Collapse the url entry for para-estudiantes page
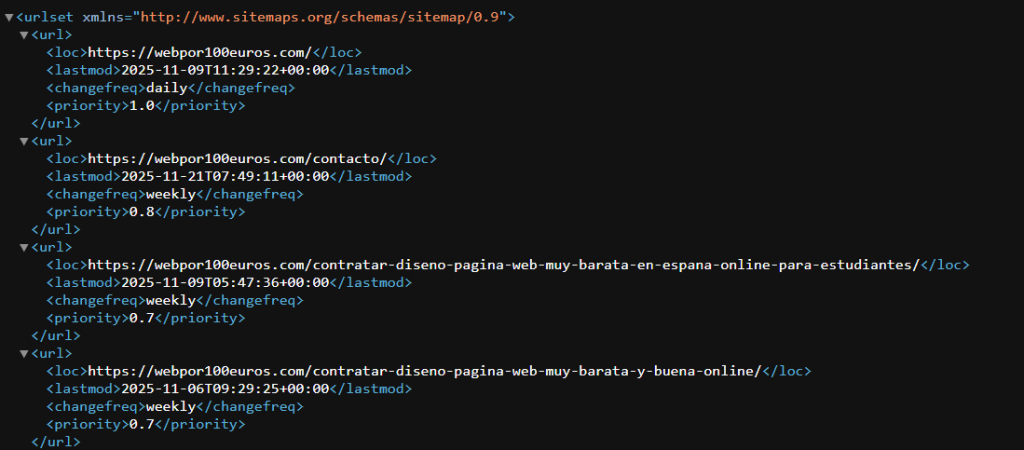 point(24,247)
